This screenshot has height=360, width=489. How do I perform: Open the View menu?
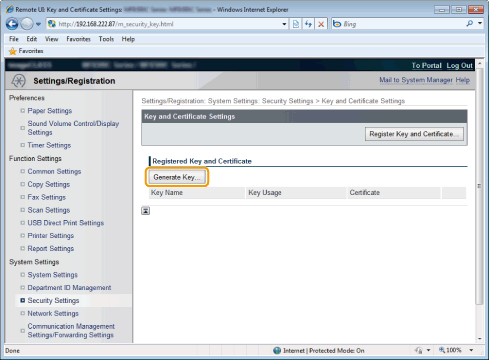click(51, 39)
